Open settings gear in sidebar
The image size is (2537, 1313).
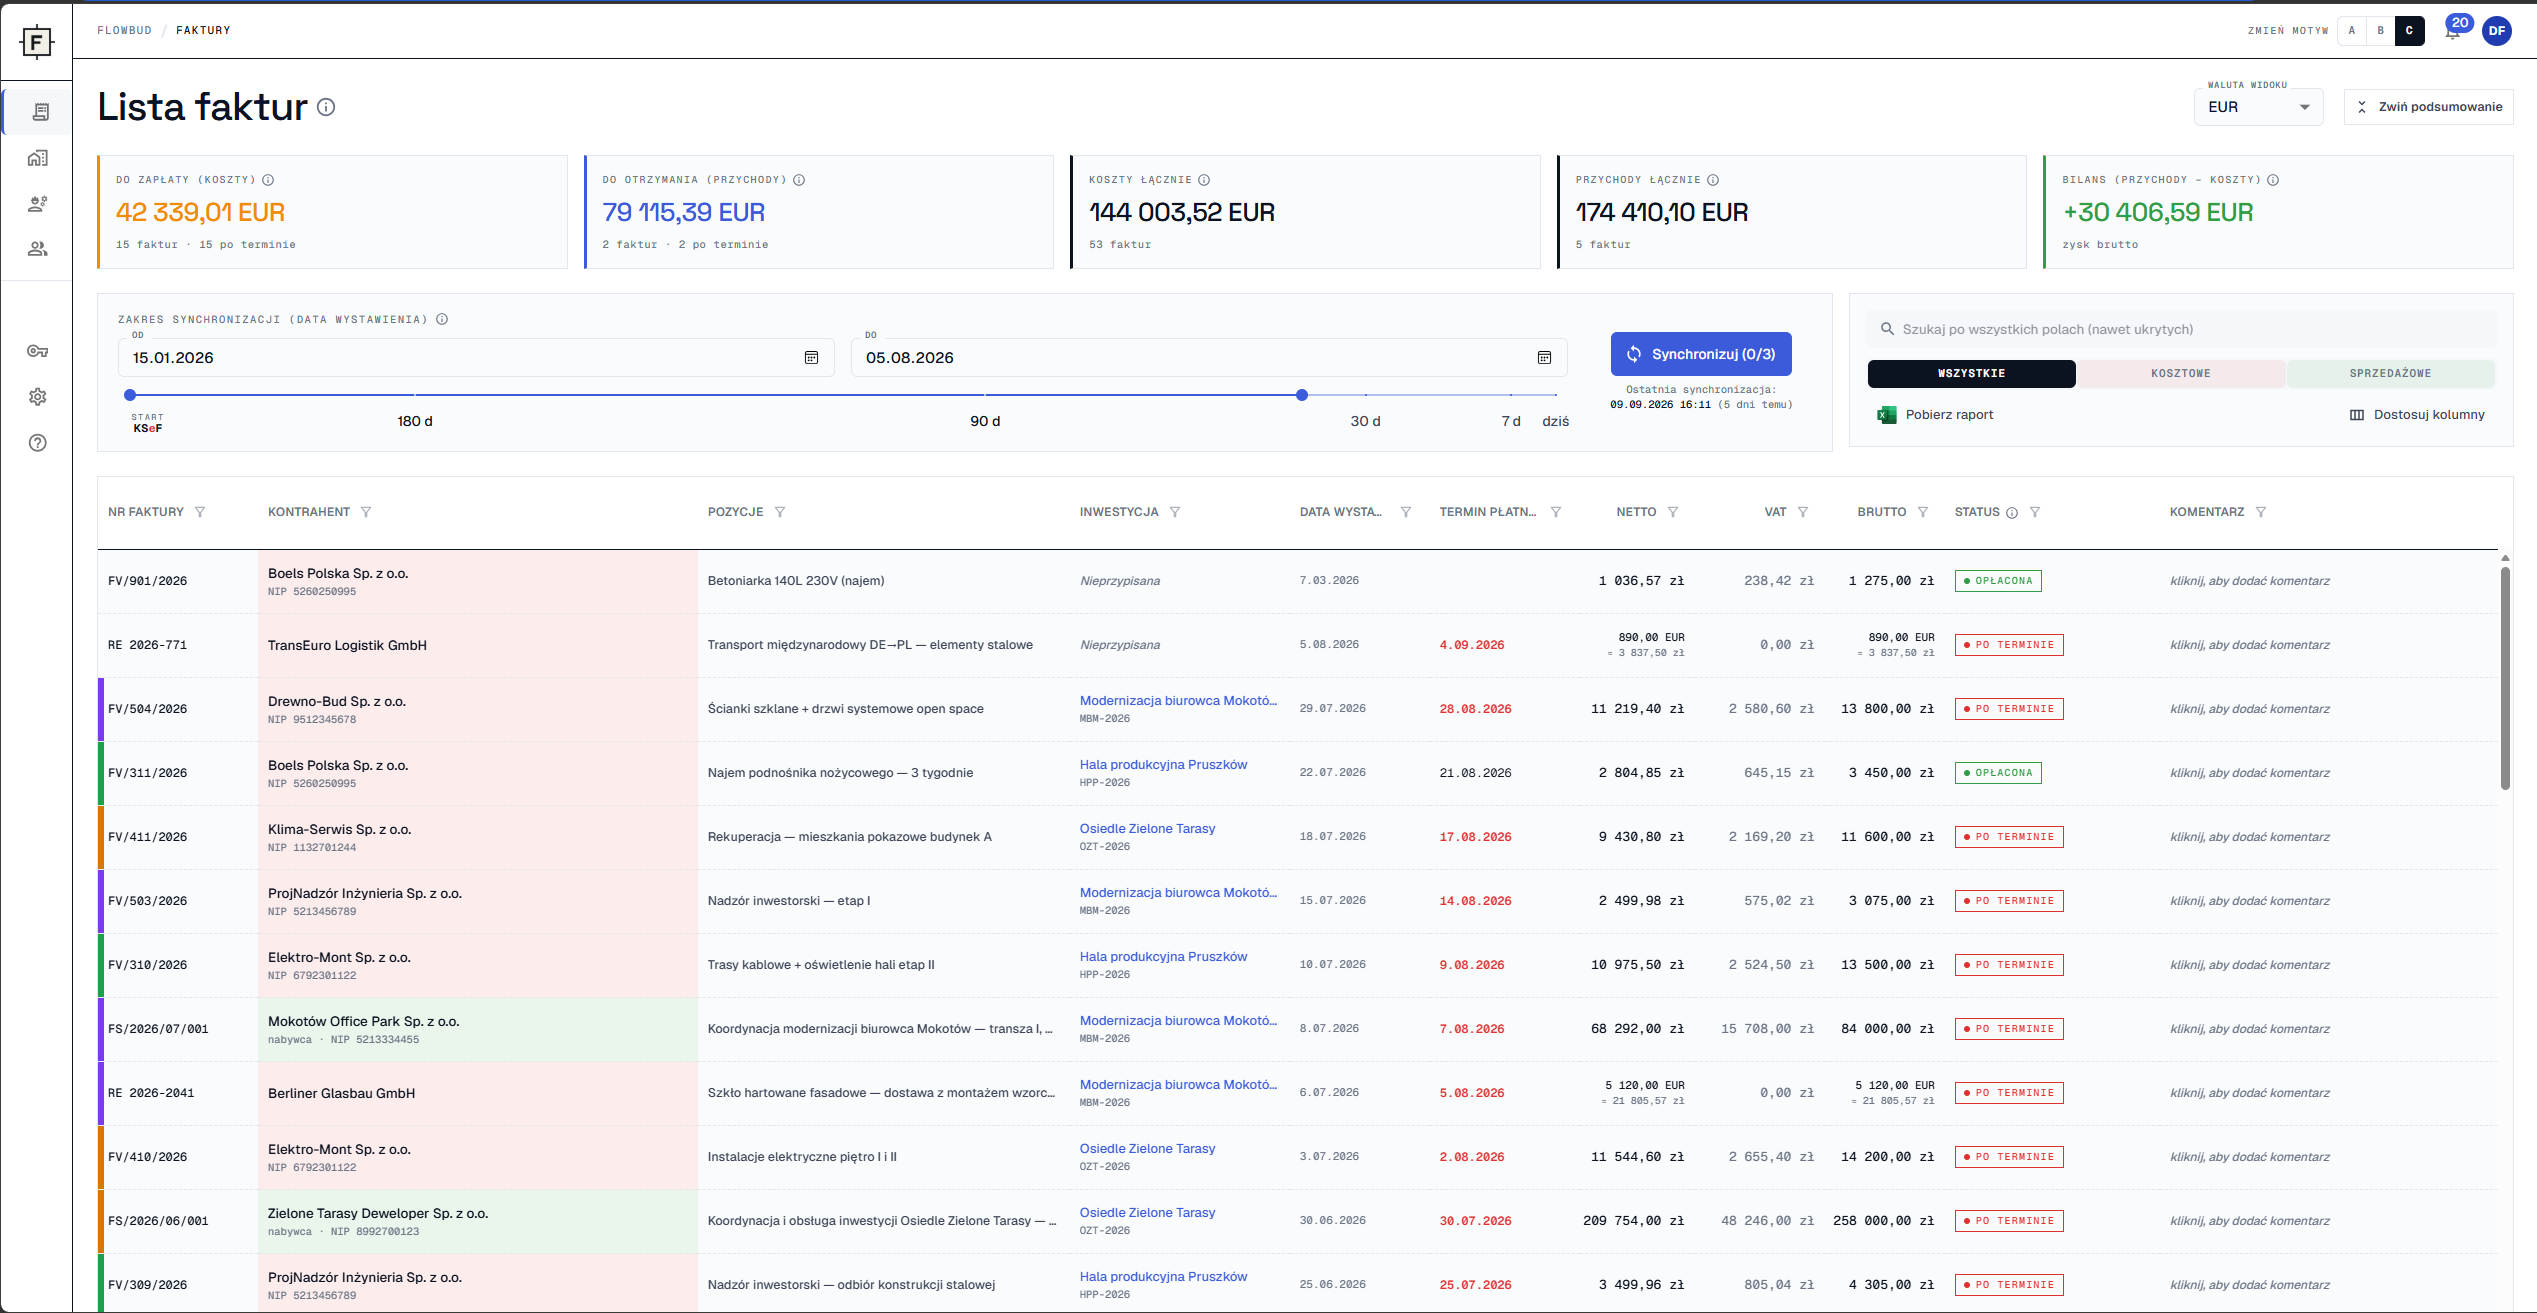(38, 397)
